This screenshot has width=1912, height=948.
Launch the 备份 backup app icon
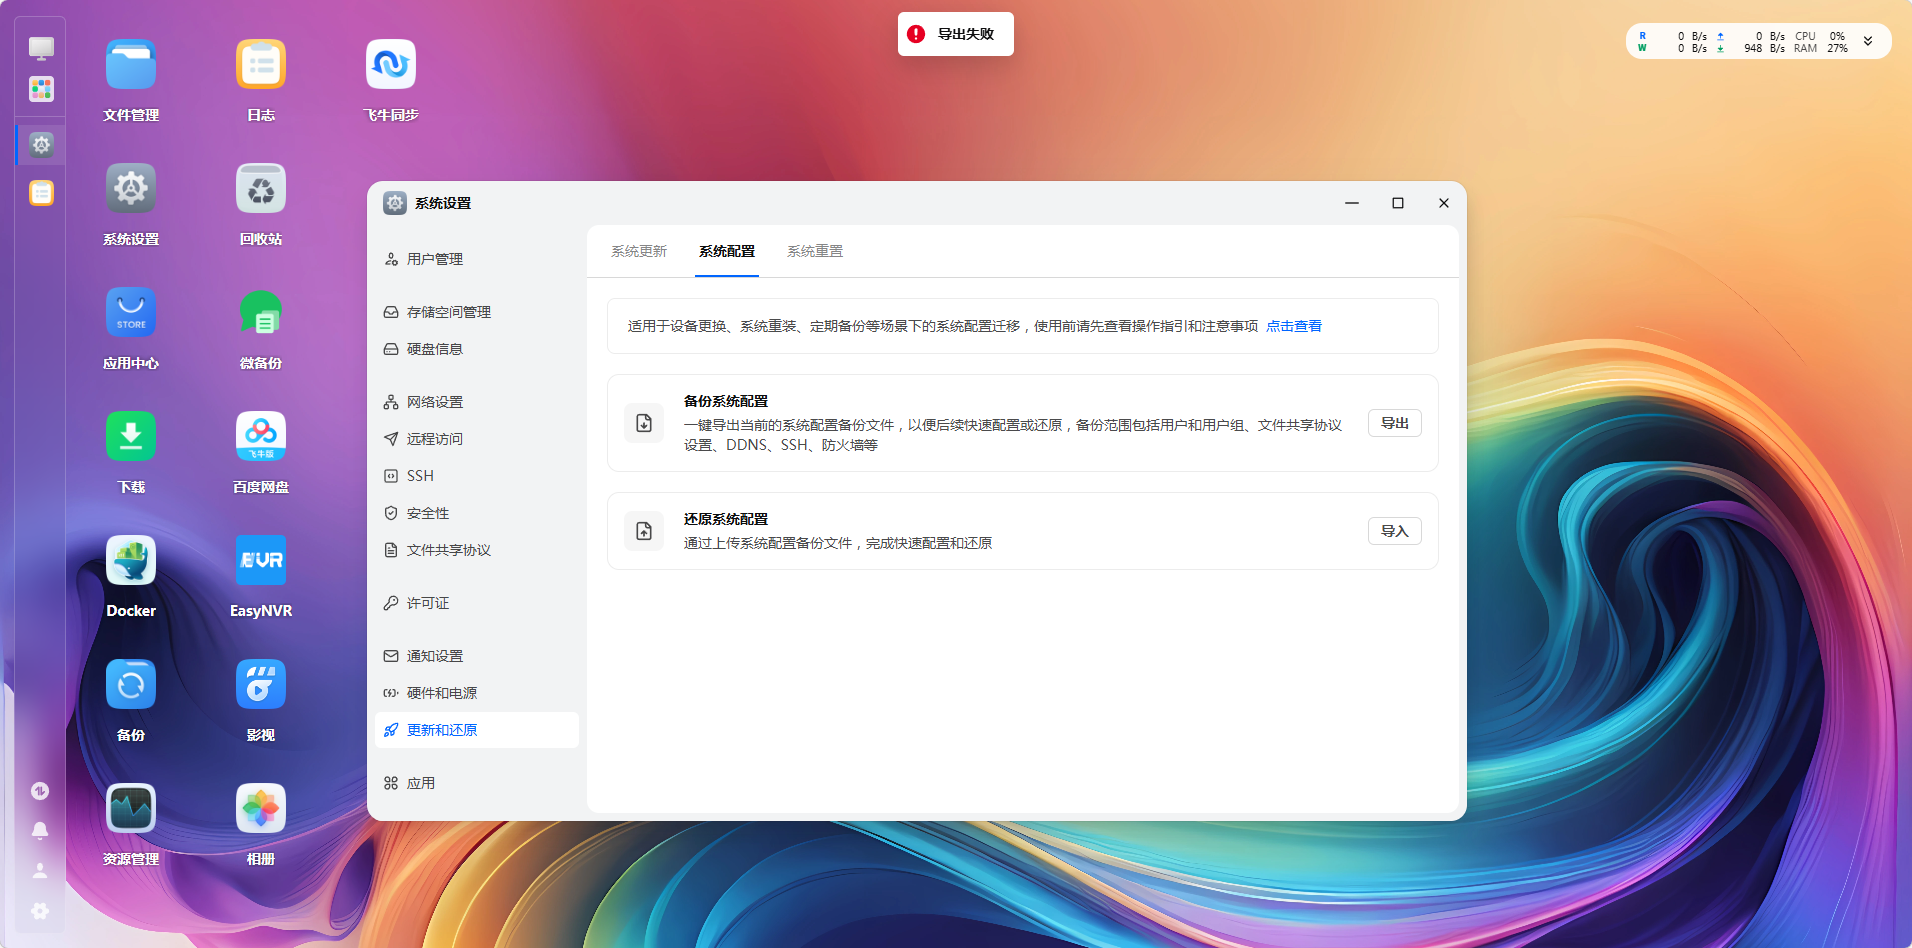[131, 685]
